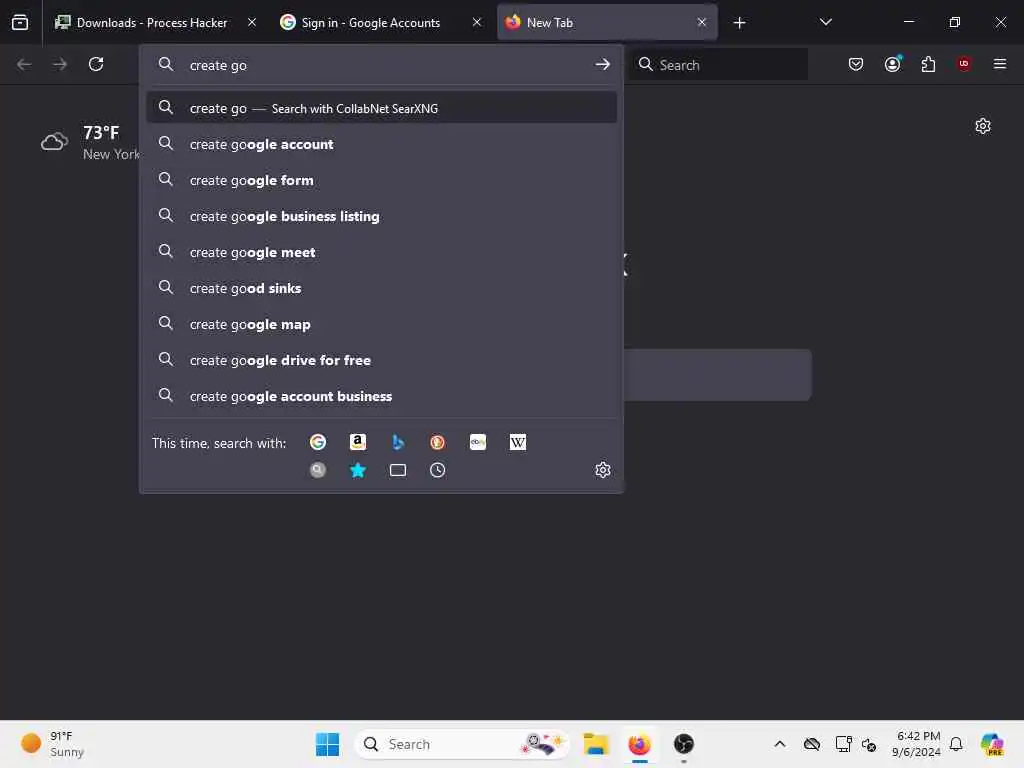Search this time with Google

[318, 442]
